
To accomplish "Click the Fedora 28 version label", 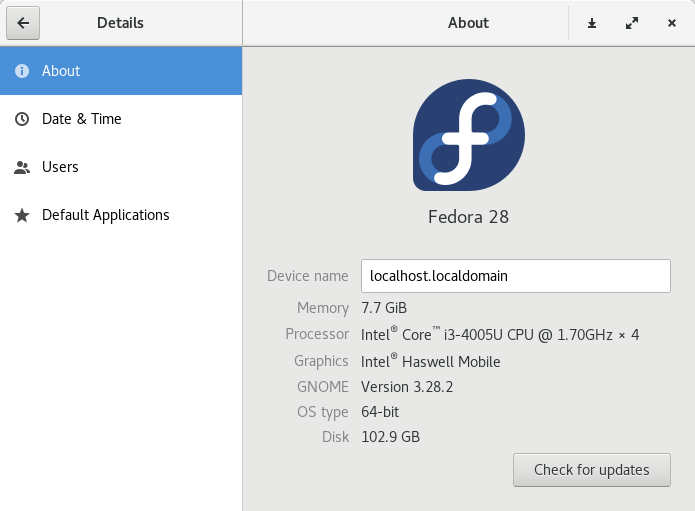I will click(468, 216).
